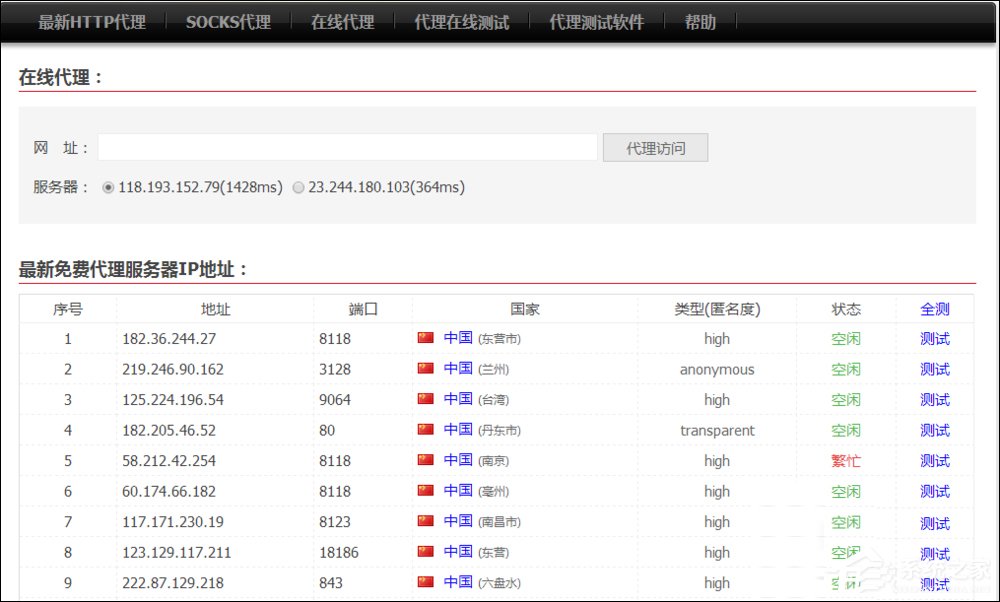This screenshot has height=602, width=1000.
Task: Click port value 8123
Action: click(x=335, y=522)
